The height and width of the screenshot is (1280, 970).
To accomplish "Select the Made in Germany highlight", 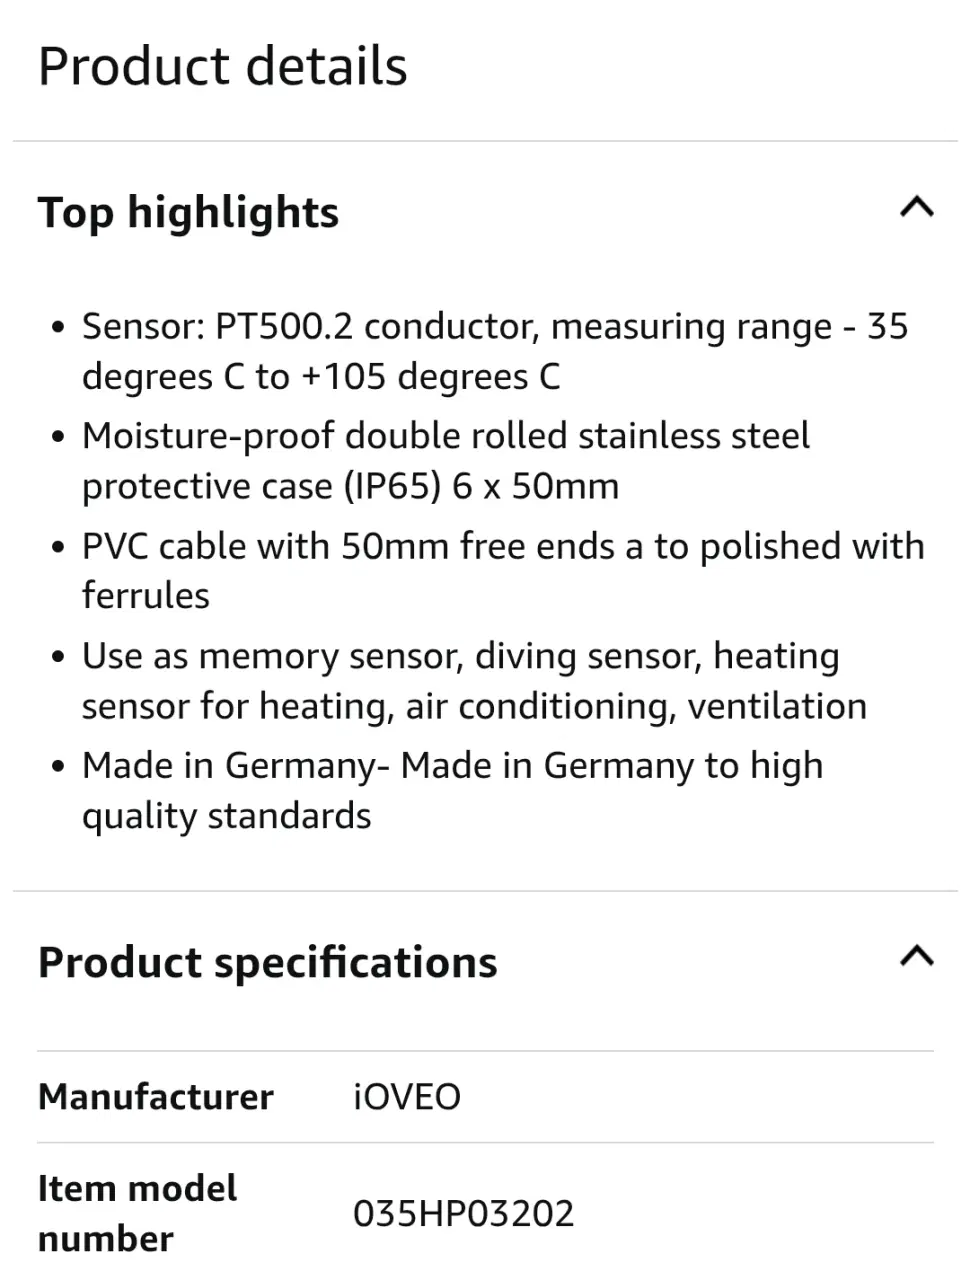I will [452, 790].
